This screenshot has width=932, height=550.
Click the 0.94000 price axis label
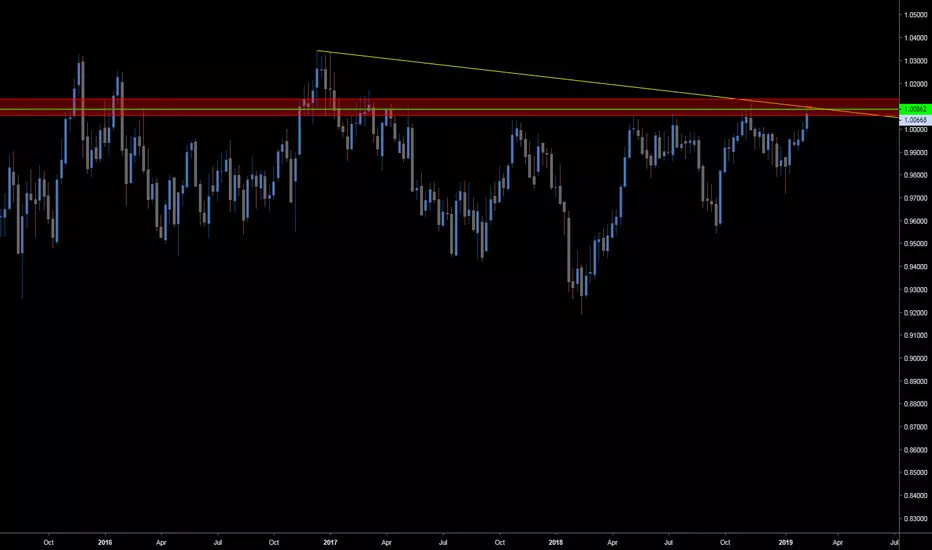pyautogui.click(x=916, y=267)
